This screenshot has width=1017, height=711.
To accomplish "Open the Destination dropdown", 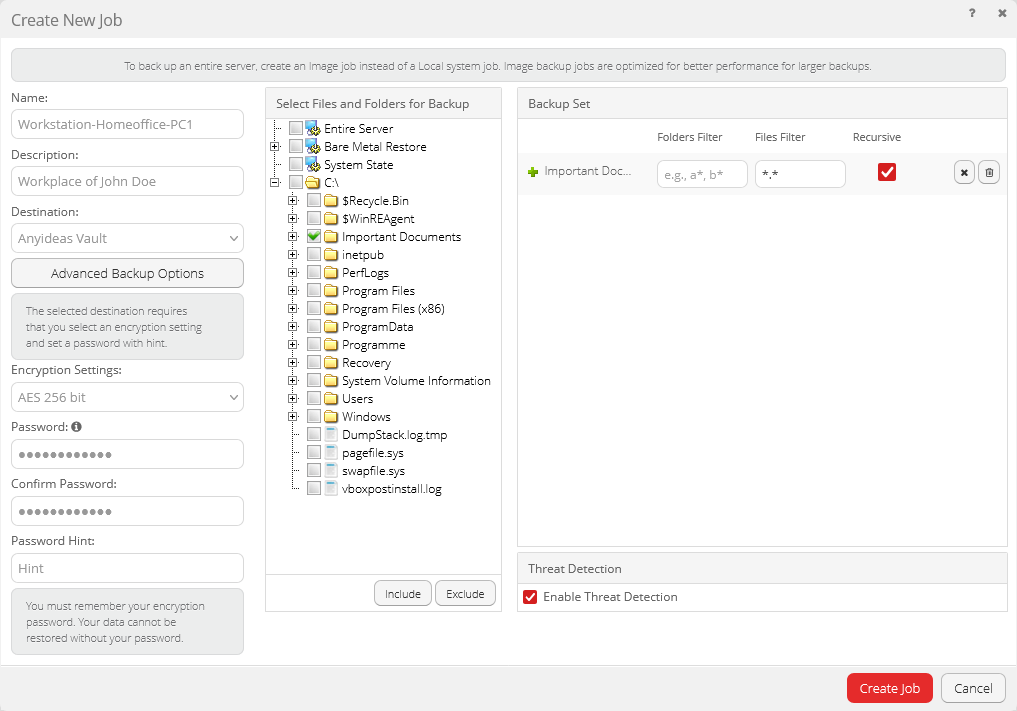I will pyautogui.click(x=127, y=238).
